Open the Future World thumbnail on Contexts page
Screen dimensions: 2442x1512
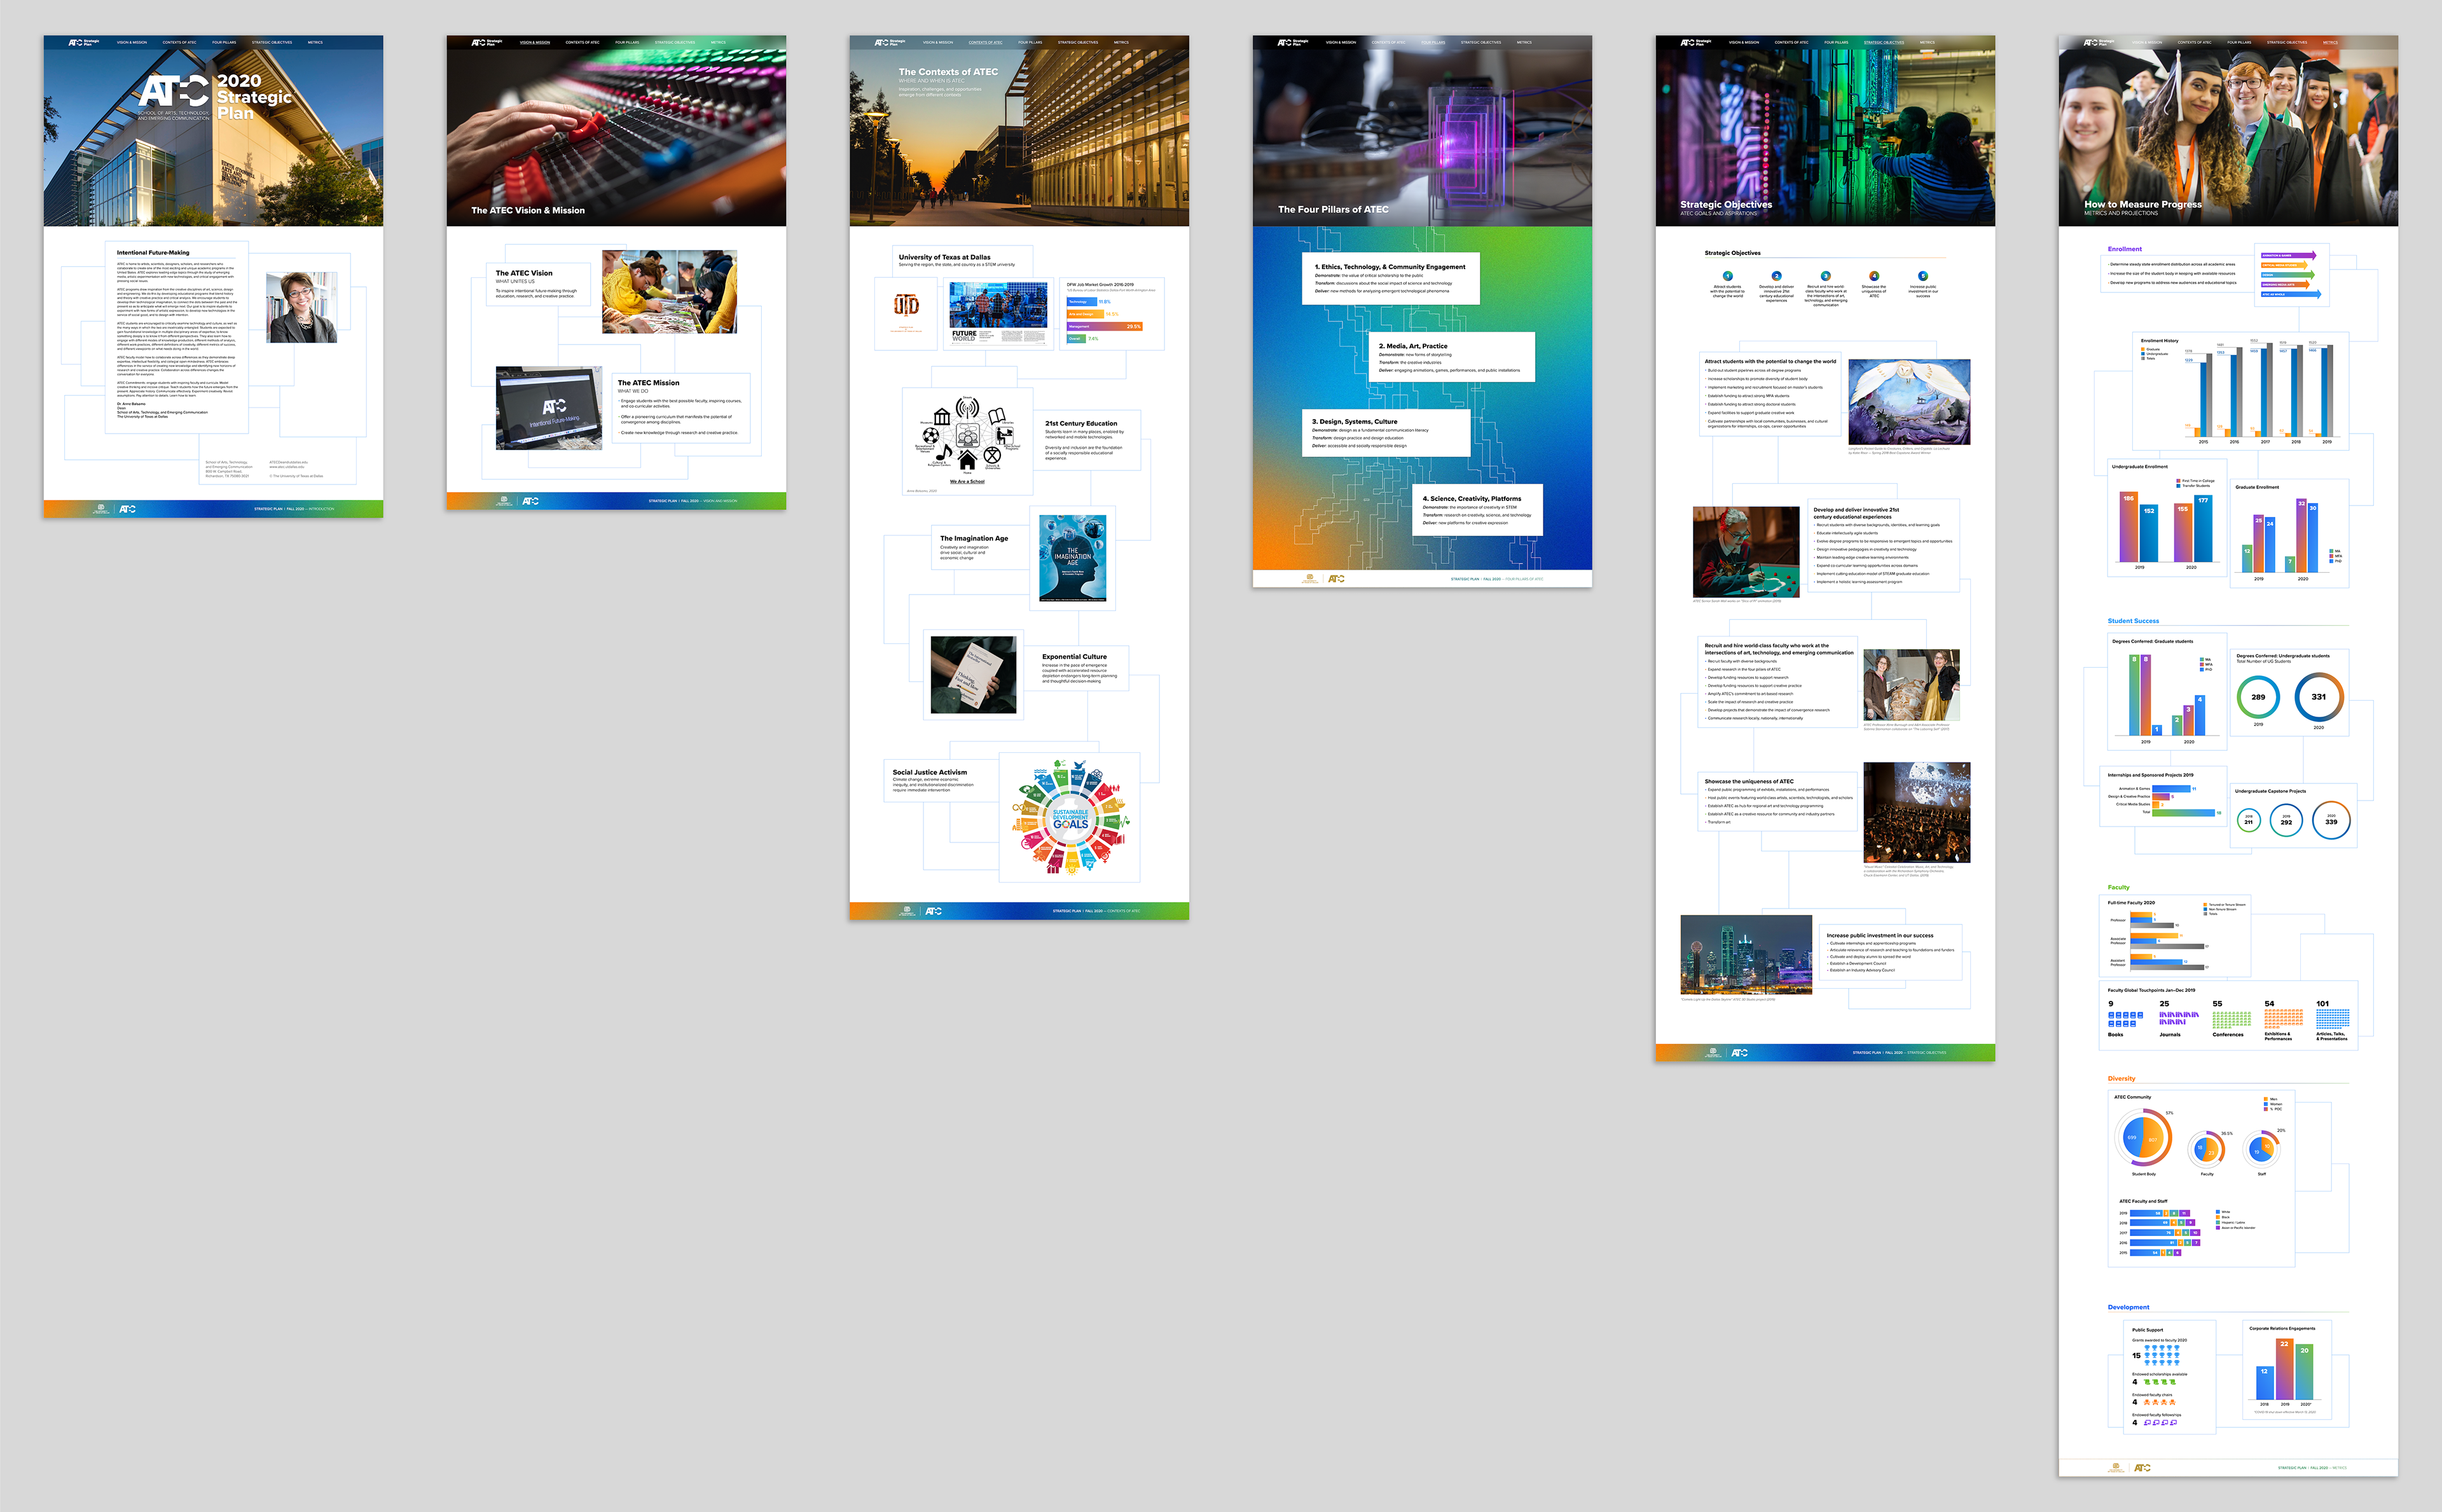(998, 313)
